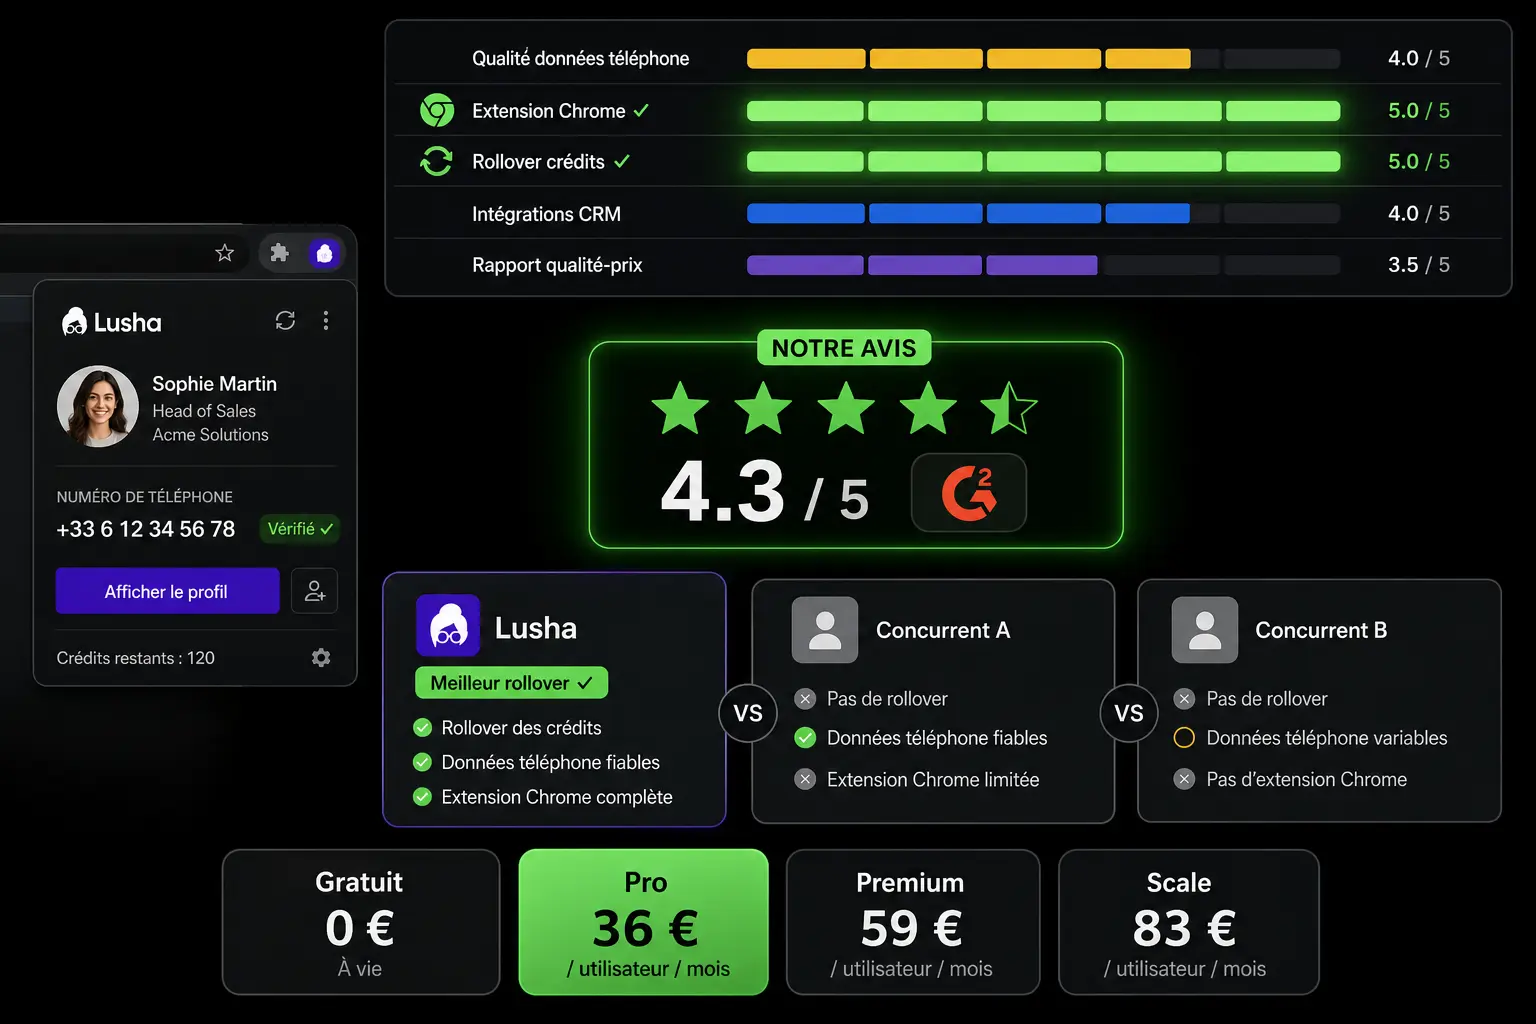The image size is (1536, 1024).
Task: Click the bookmark star icon in browser bar
Action: tap(225, 253)
